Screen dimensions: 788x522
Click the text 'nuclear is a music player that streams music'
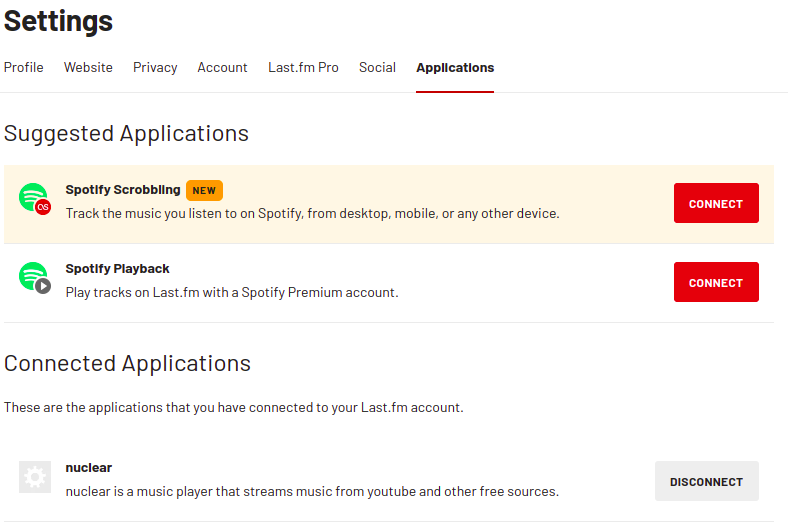pos(199,491)
